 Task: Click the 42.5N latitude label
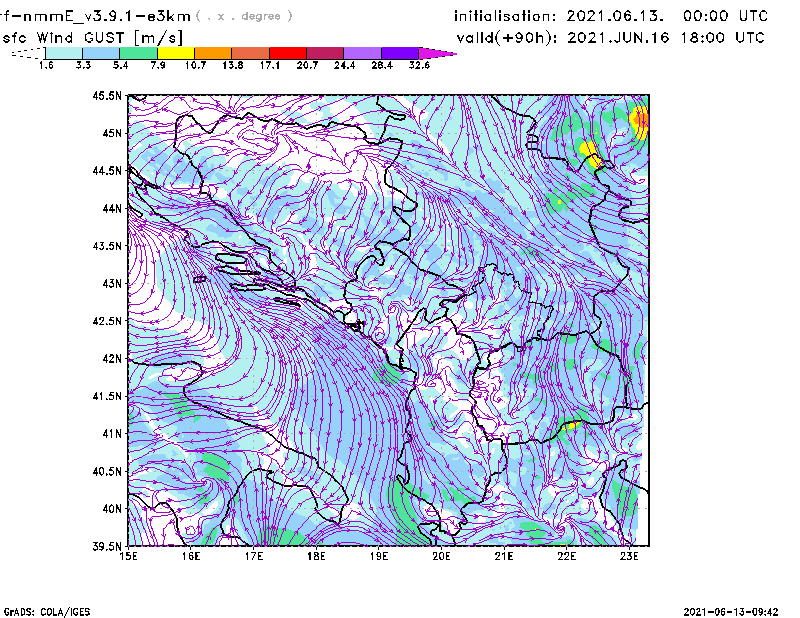[x=107, y=321]
